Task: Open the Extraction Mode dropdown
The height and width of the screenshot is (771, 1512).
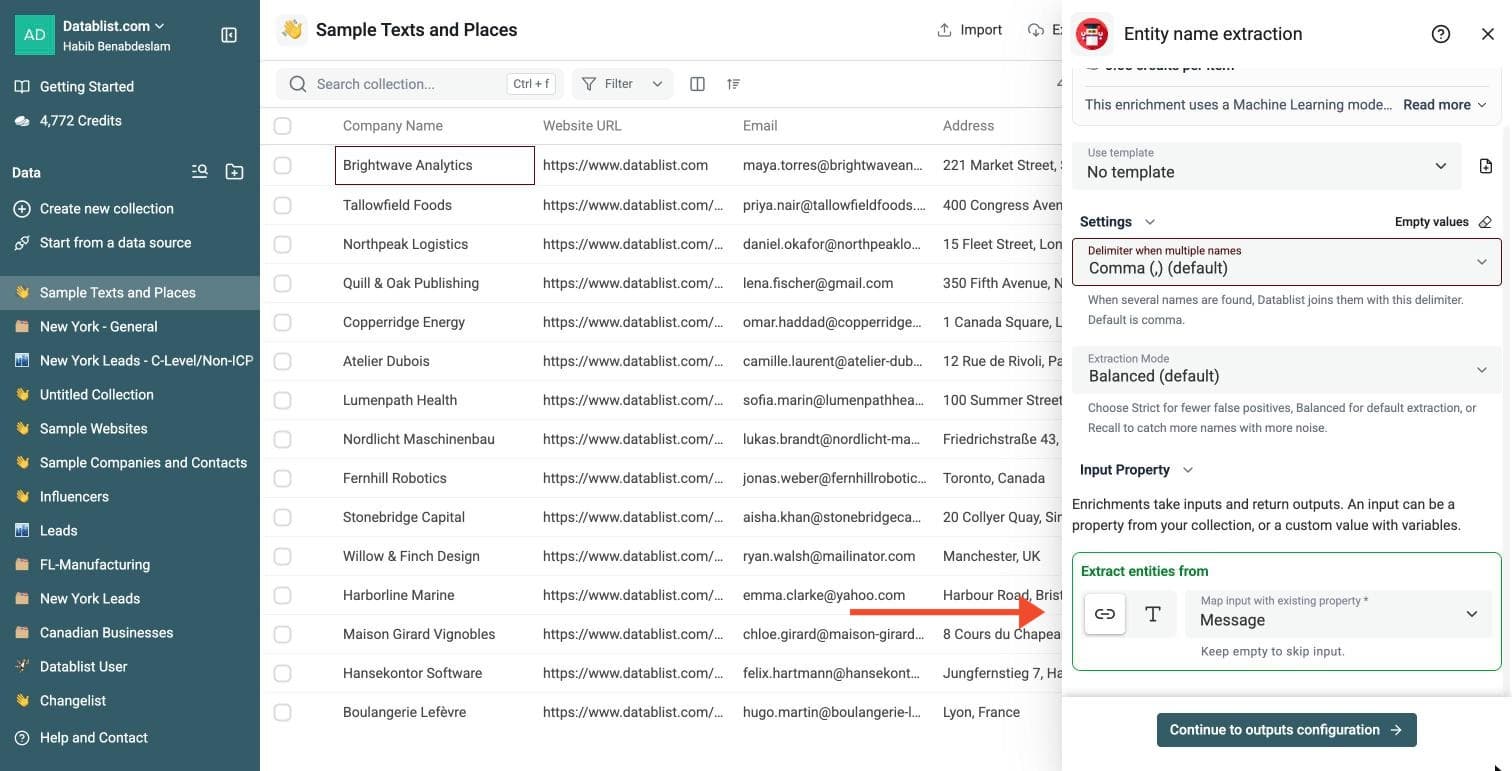Action: coord(1287,370)
